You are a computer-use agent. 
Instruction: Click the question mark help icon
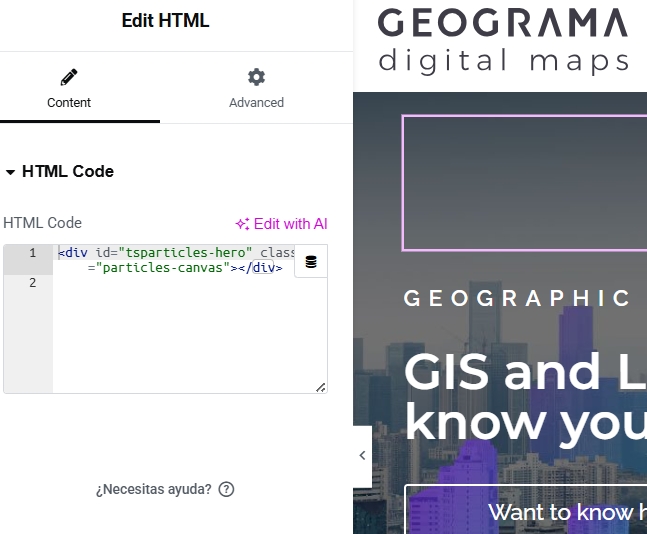click(x=226, y=489)
